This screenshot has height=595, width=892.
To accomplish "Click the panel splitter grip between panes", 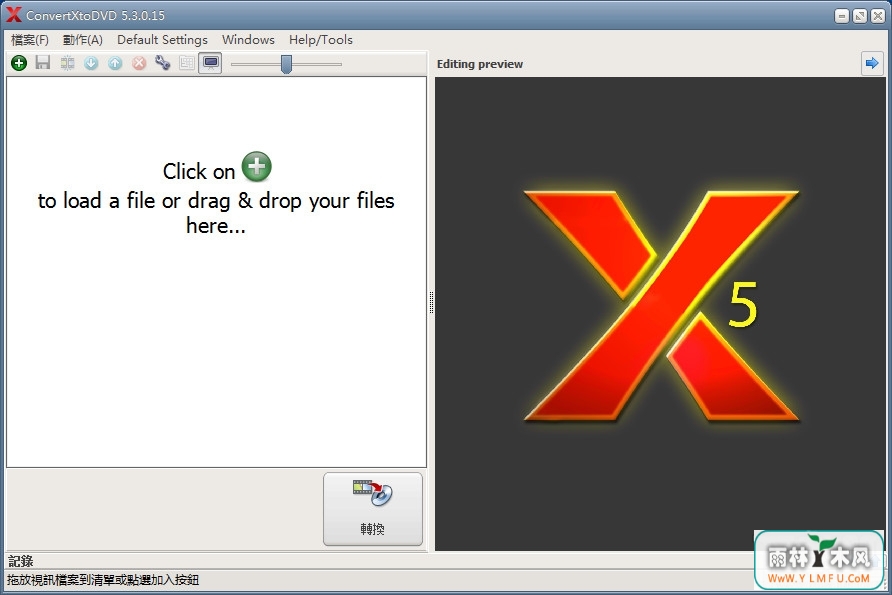I will click(431, 302).
